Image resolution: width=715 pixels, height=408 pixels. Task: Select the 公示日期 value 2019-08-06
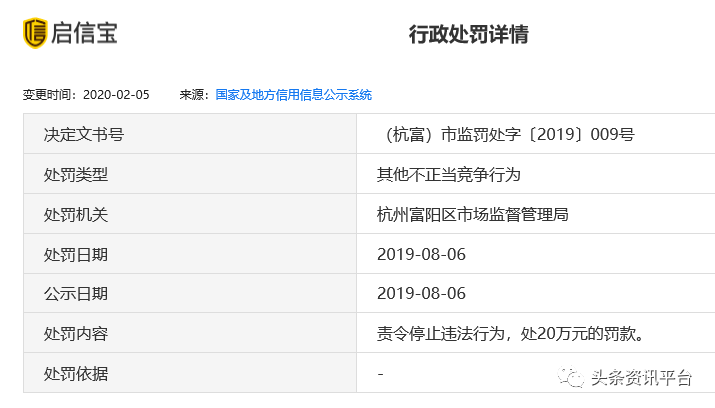[421, 293]
